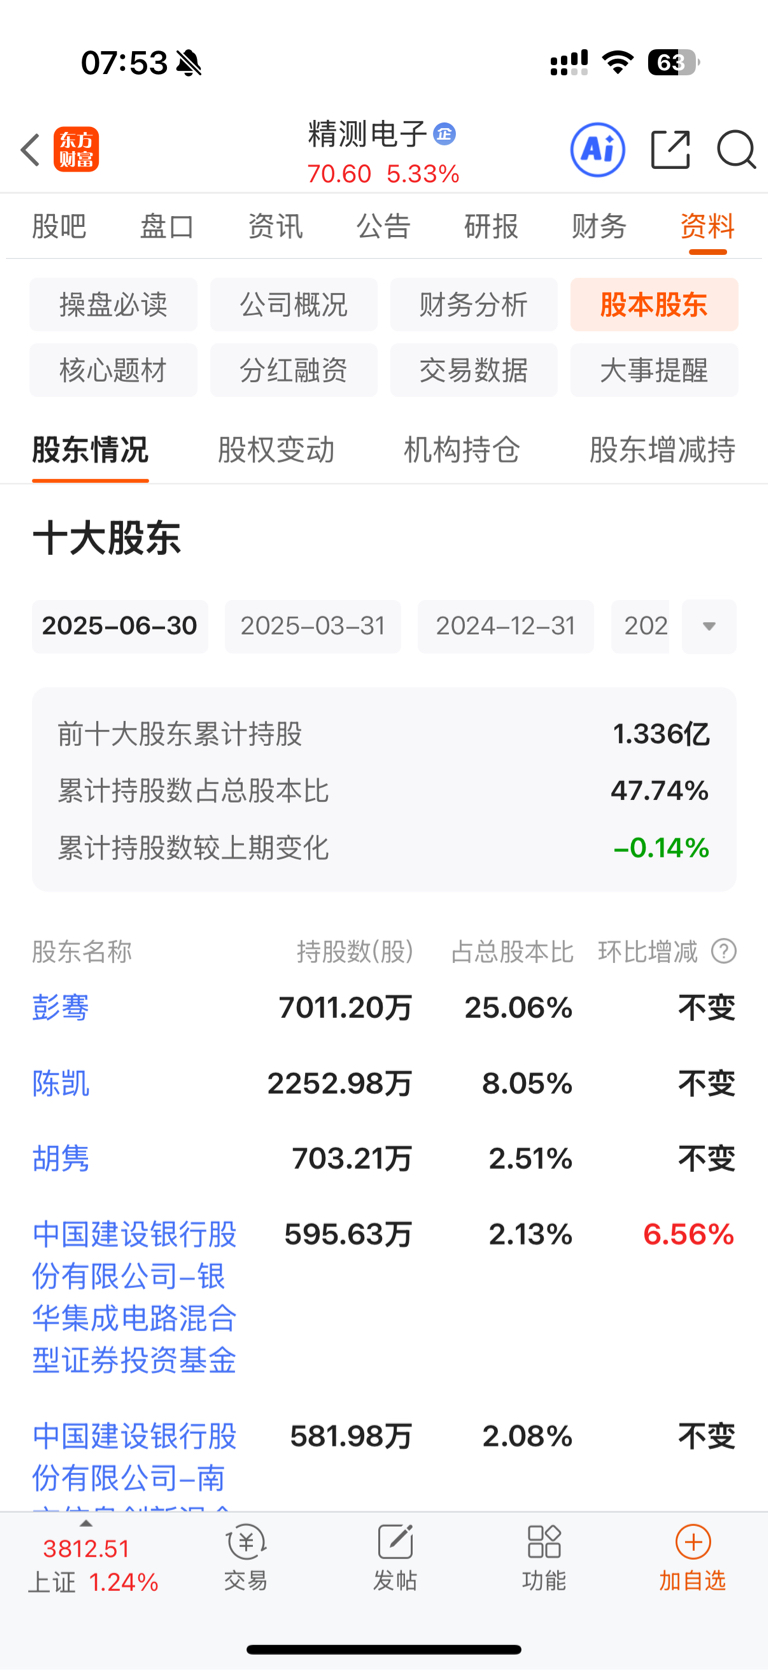Select the 2024-12-31 date chip
The image size is (768, 1670).
pos(506,626)
